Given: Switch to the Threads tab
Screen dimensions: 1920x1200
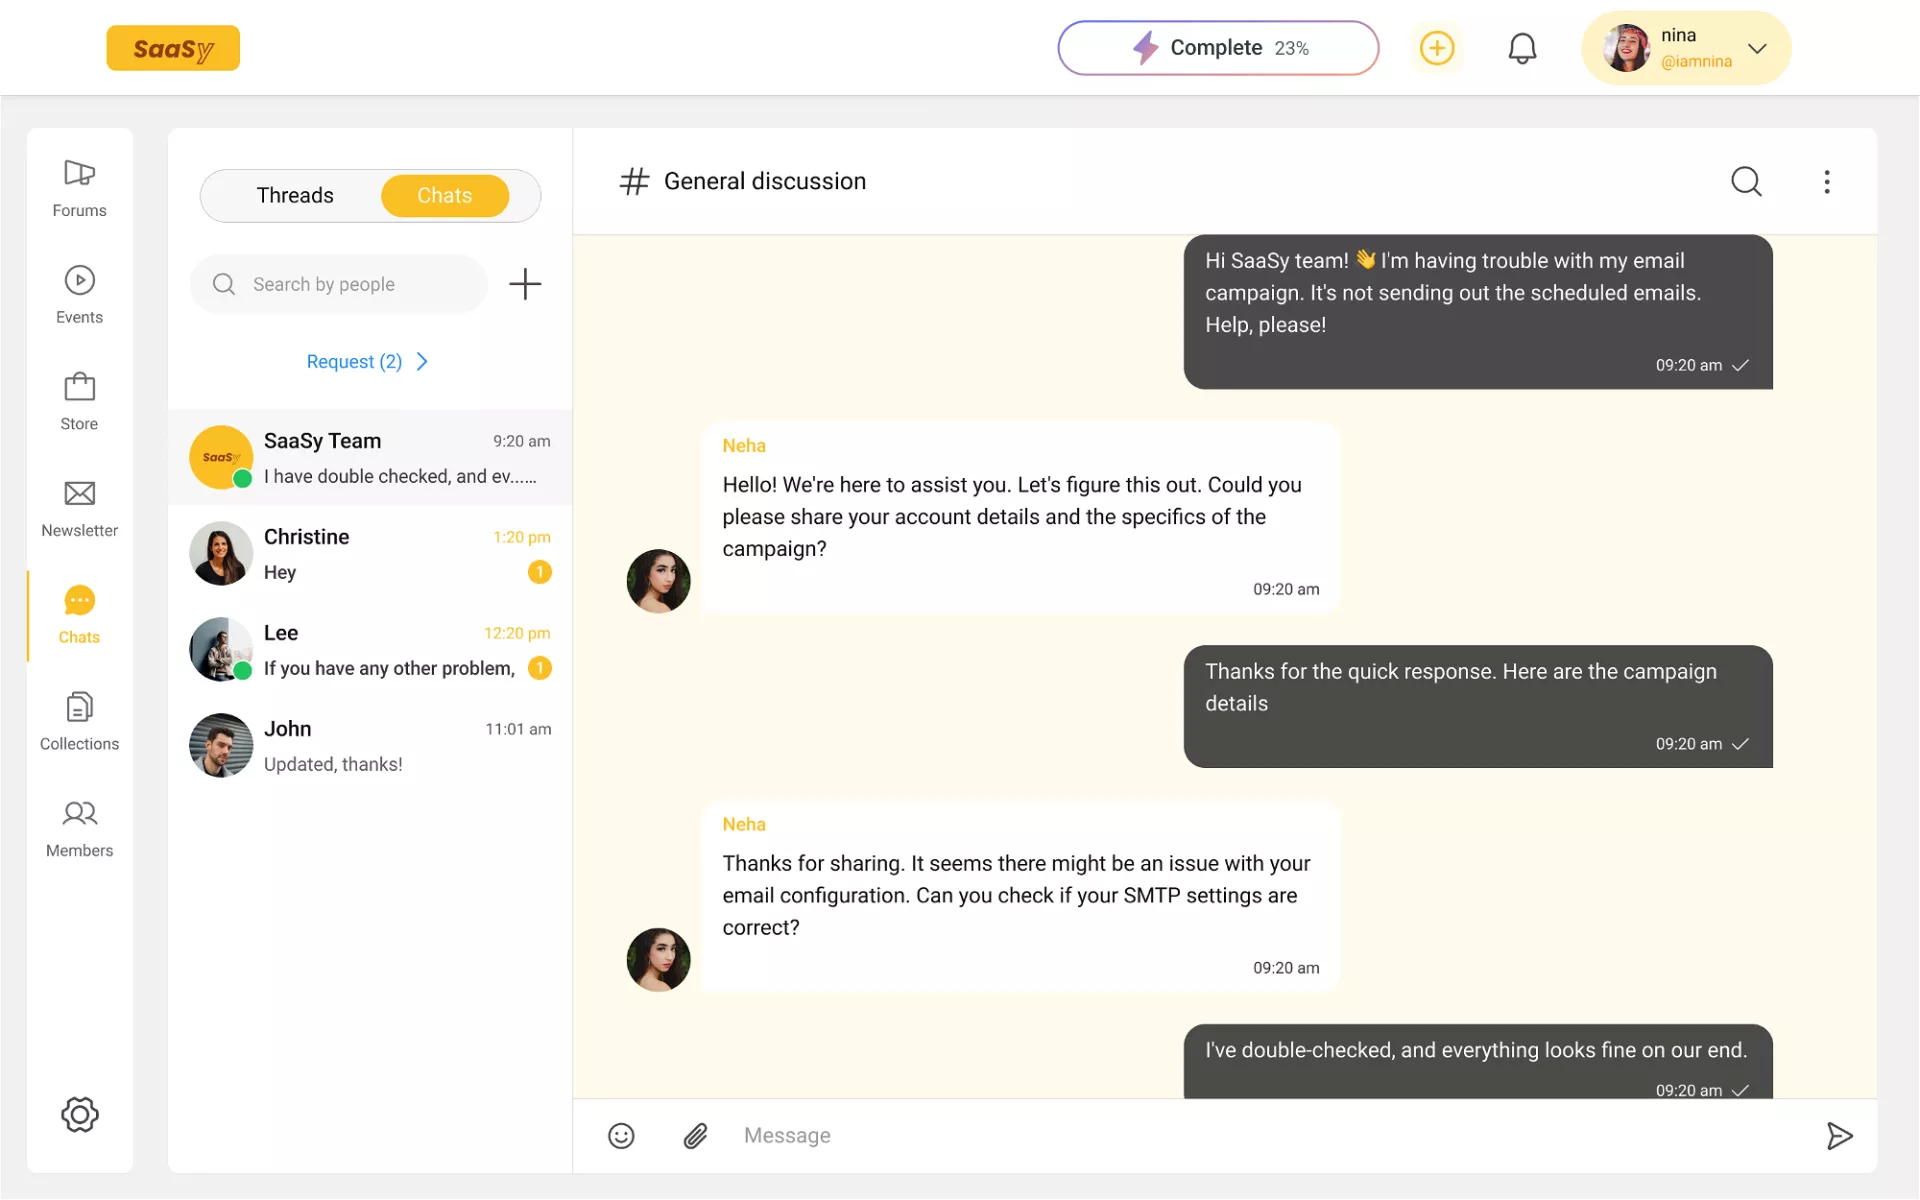Looking at the screenshot, I should [x=294, y=195].
